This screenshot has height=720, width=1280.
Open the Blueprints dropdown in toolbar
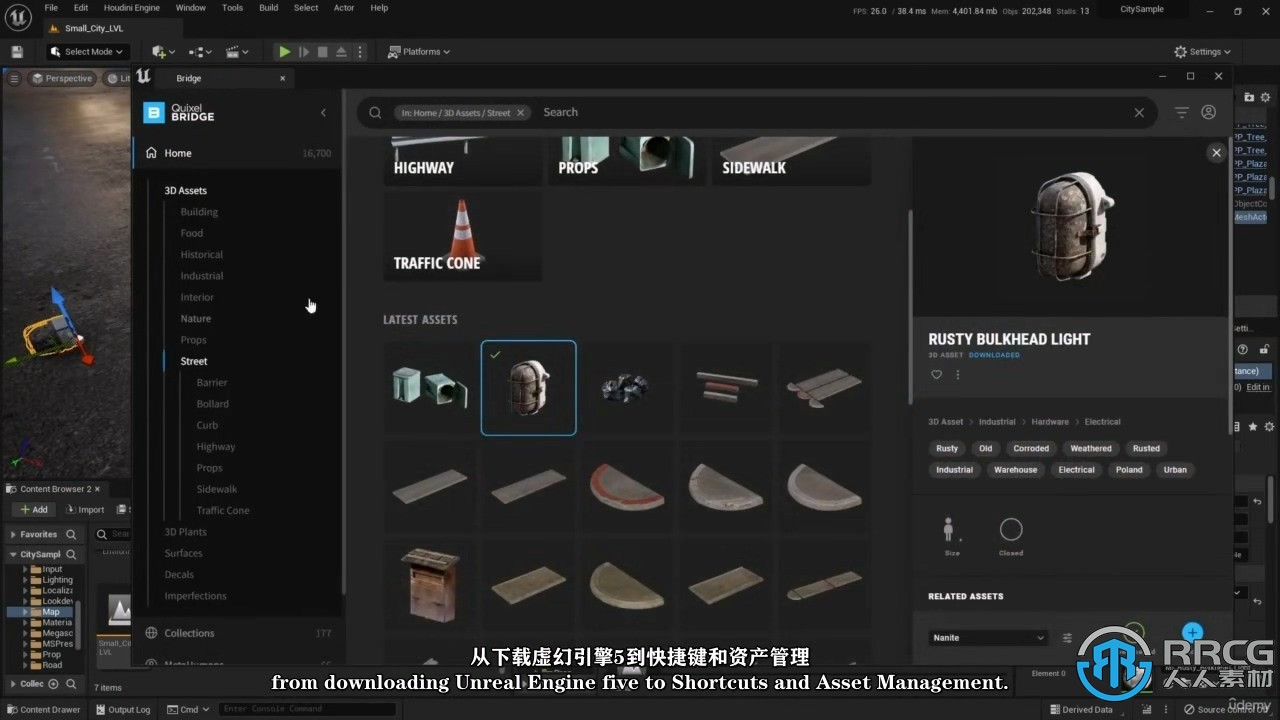(x=200, y=52)
